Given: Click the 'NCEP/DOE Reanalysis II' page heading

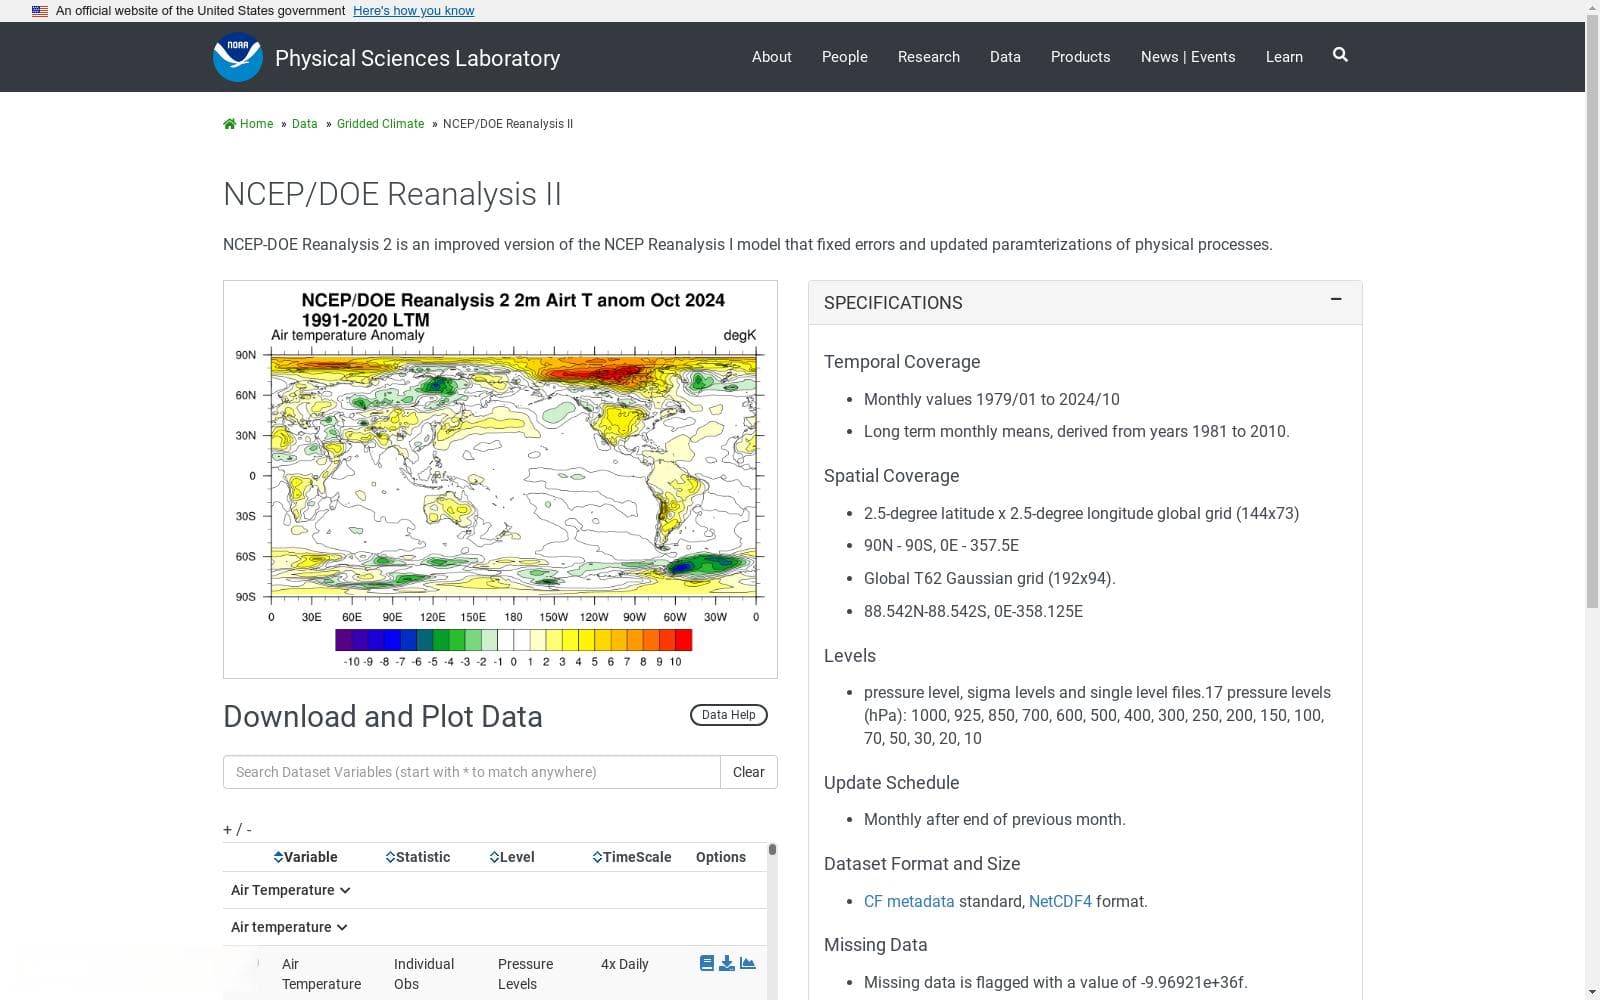Looking at the screenshot, I should [392, 194].
